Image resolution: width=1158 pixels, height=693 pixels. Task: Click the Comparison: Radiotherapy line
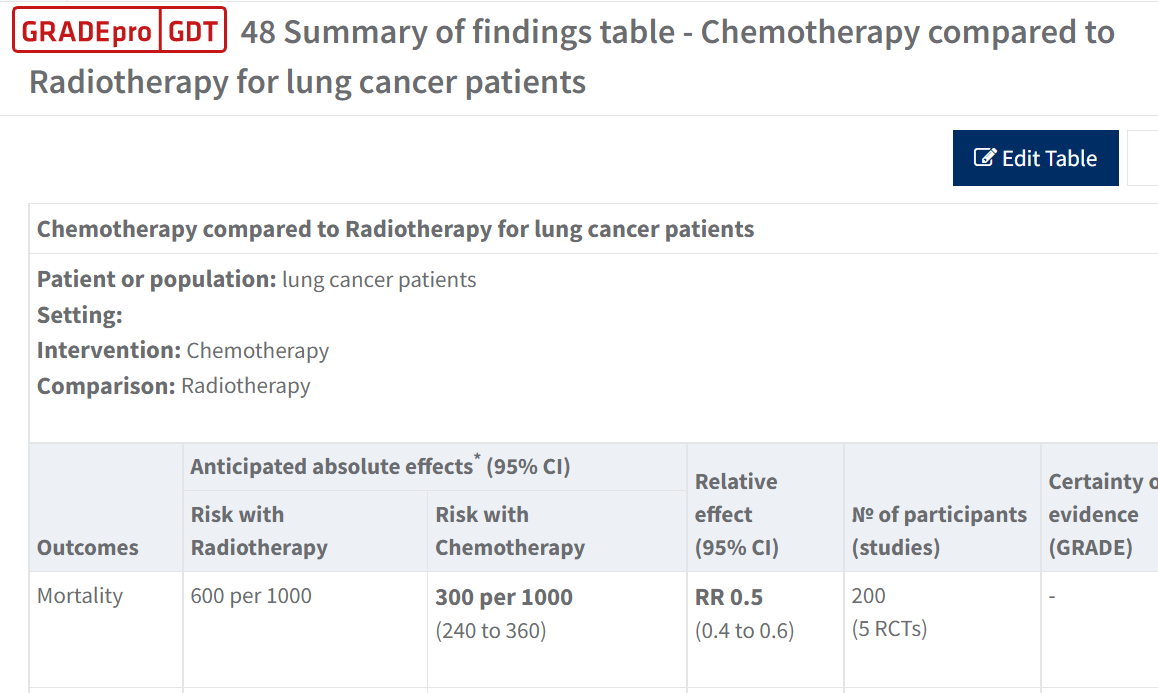[x=174, y=385]
